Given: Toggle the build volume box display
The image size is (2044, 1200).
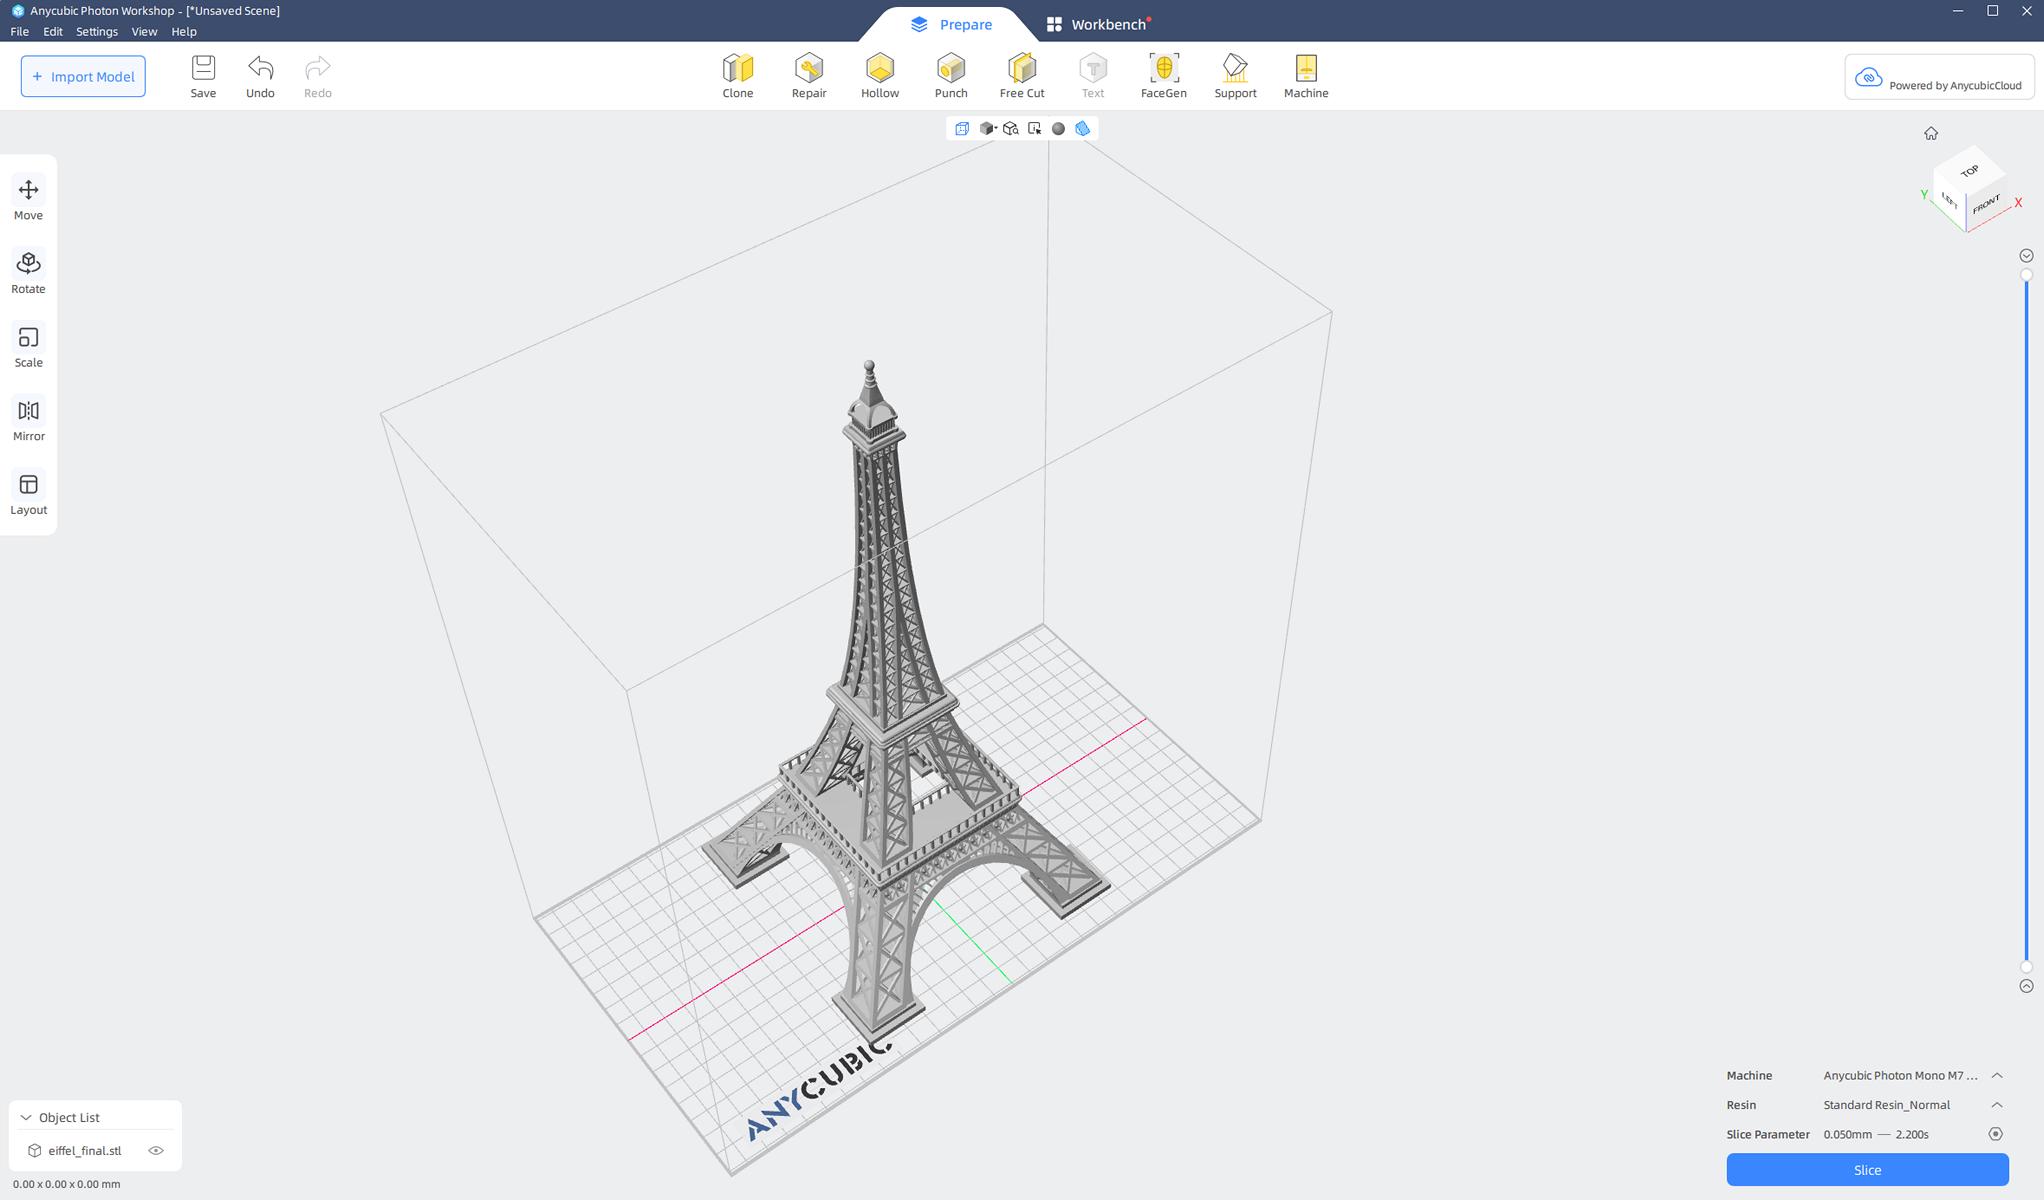Looking at the screenshot, I should pos(962,128).
